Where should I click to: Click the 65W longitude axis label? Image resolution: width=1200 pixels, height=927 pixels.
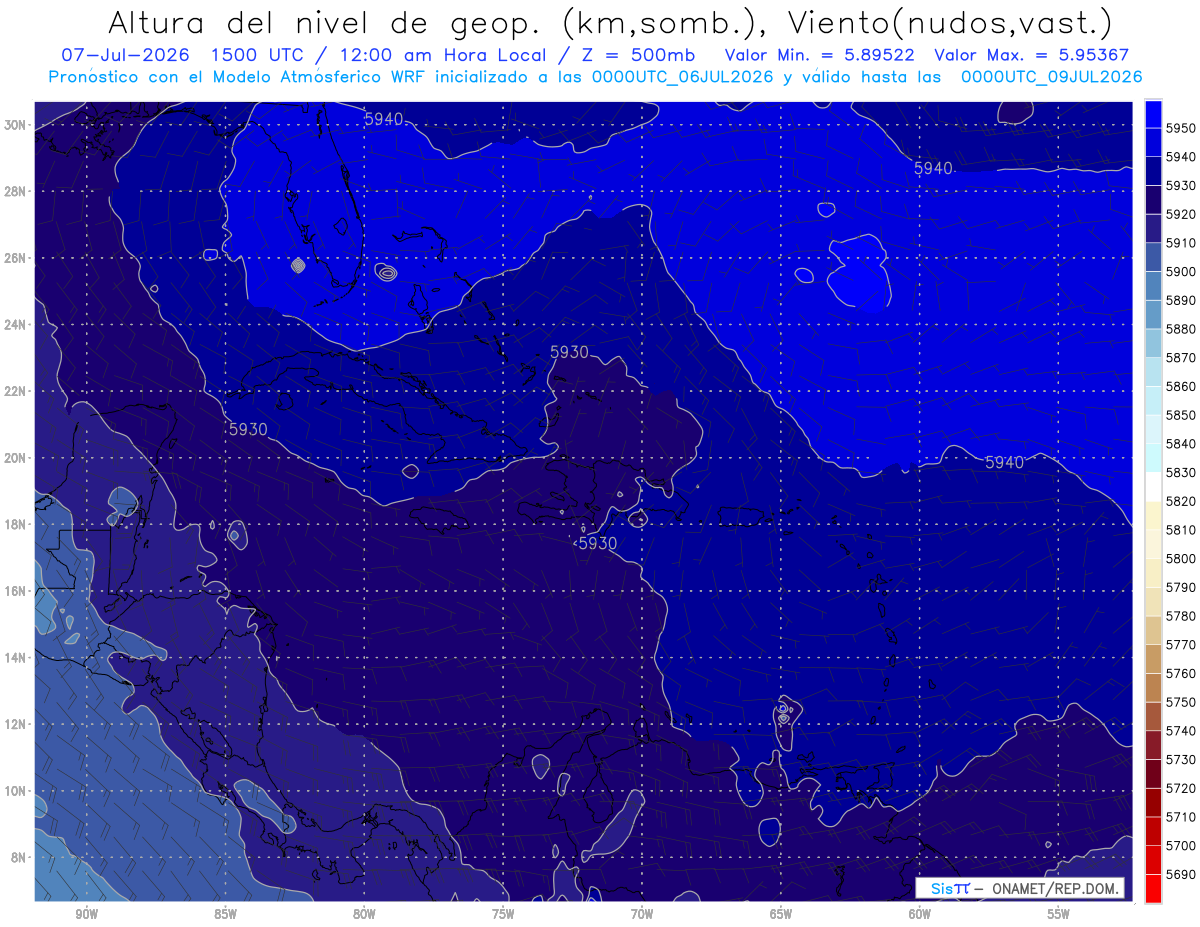781,914
